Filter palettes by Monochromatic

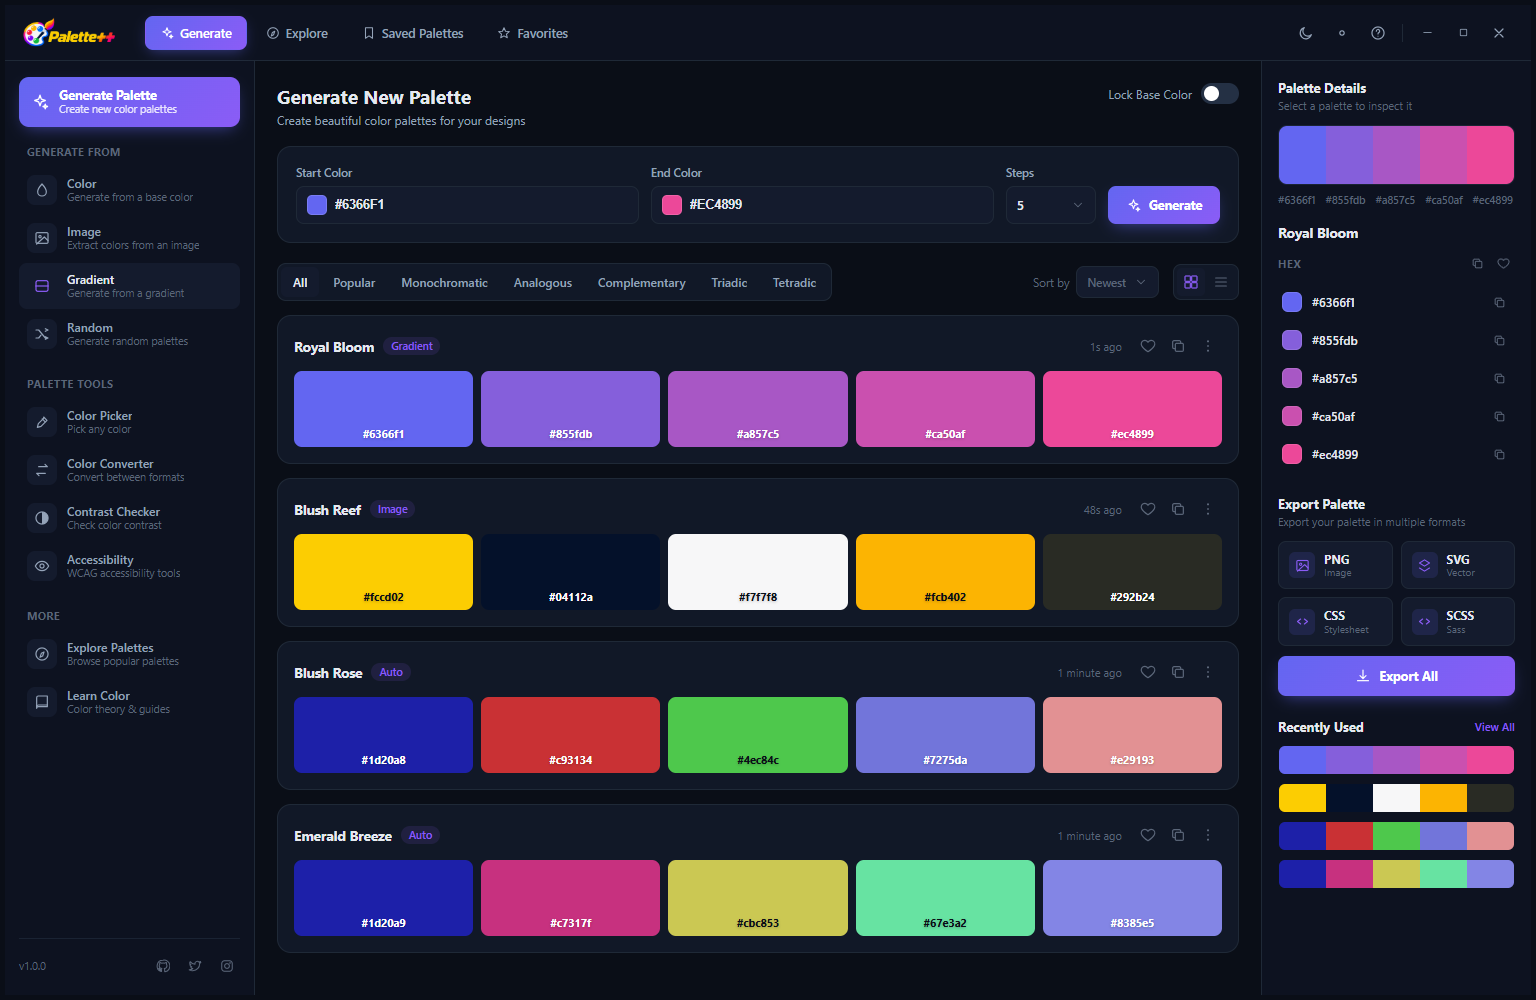[x=444, y=283]
